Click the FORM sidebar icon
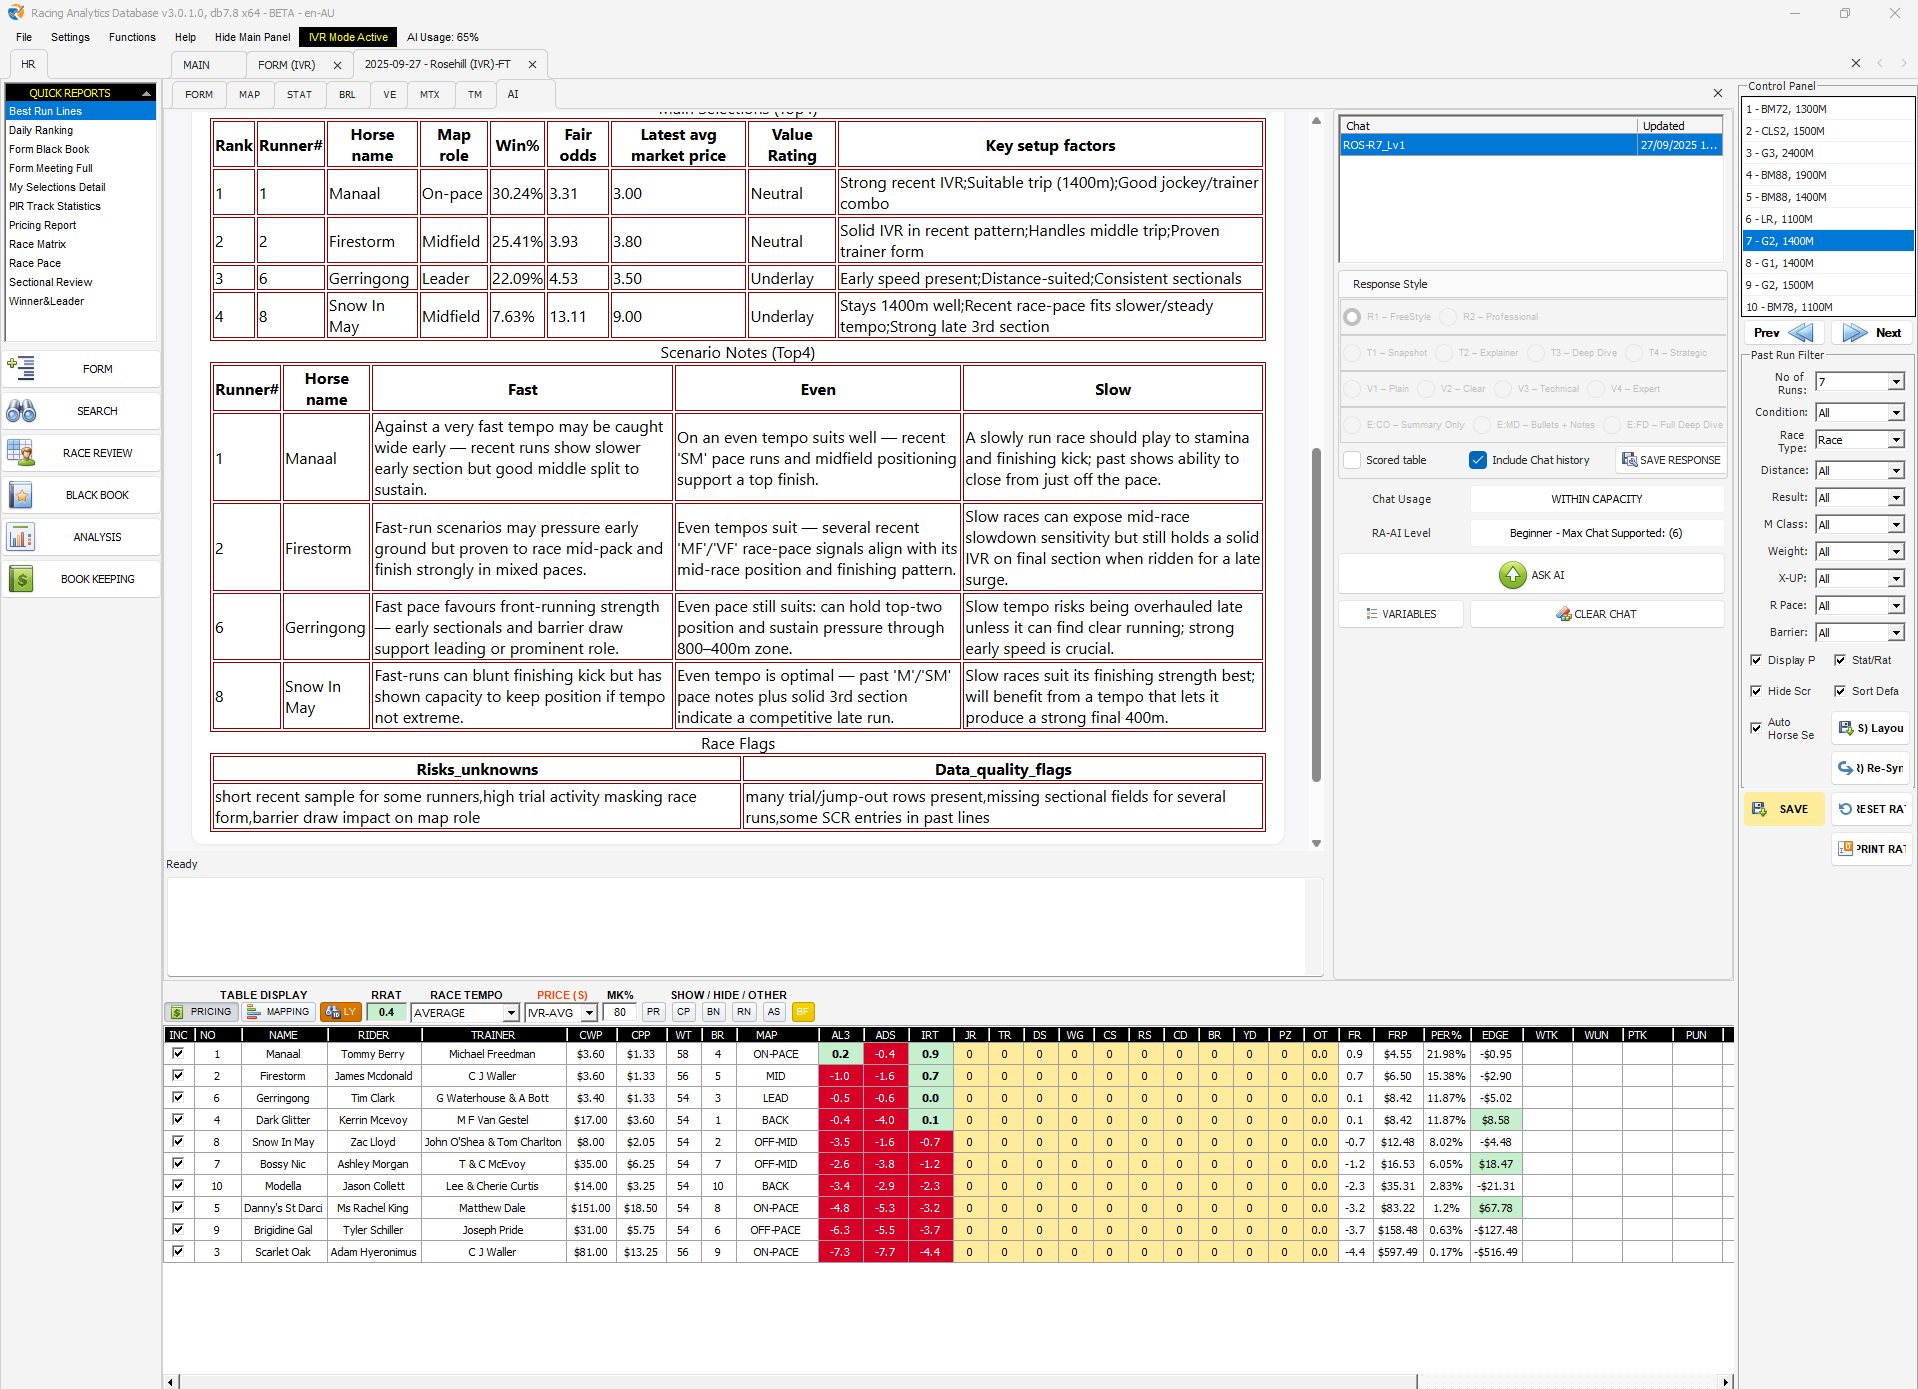The width and height of the screenshot is (1918, 1389). pos(21,369)
